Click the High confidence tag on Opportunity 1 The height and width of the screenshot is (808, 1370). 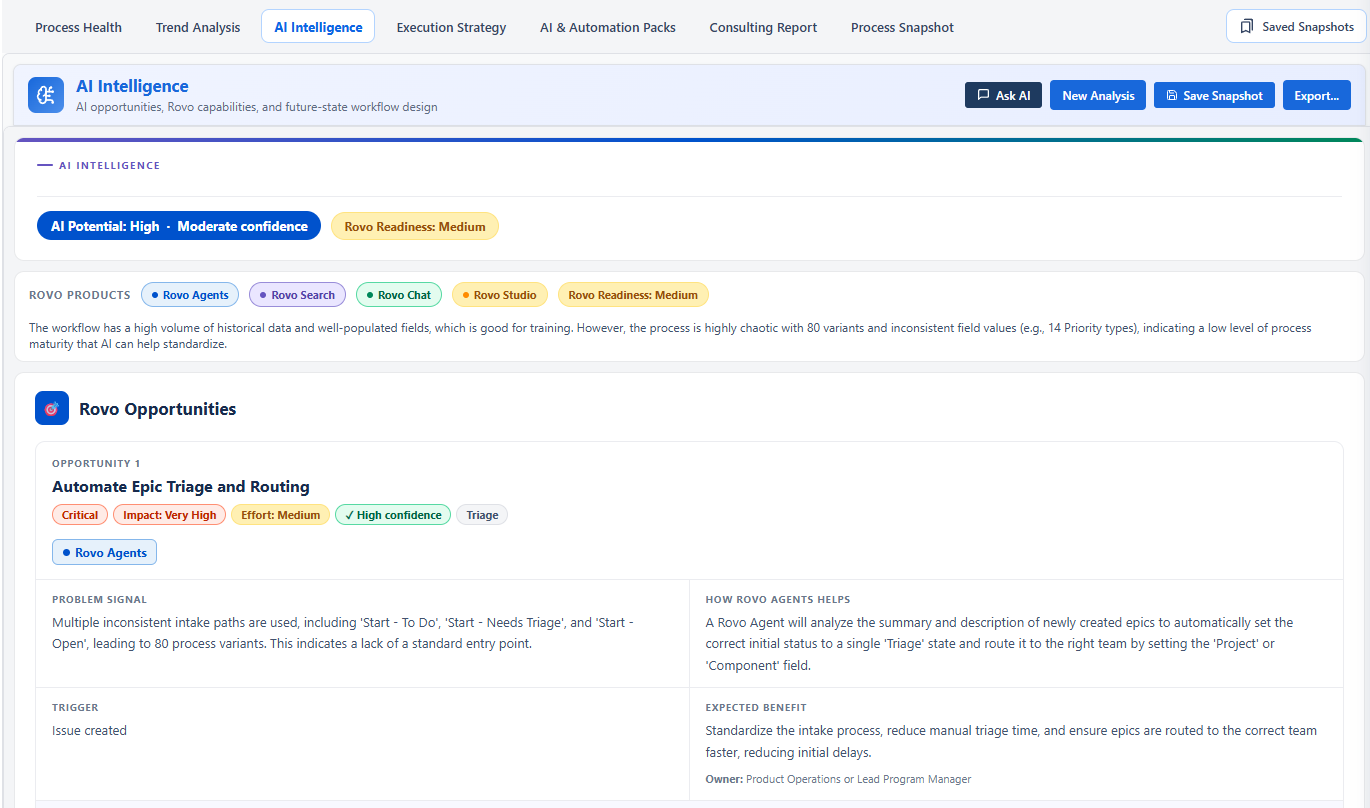(393, 515)
